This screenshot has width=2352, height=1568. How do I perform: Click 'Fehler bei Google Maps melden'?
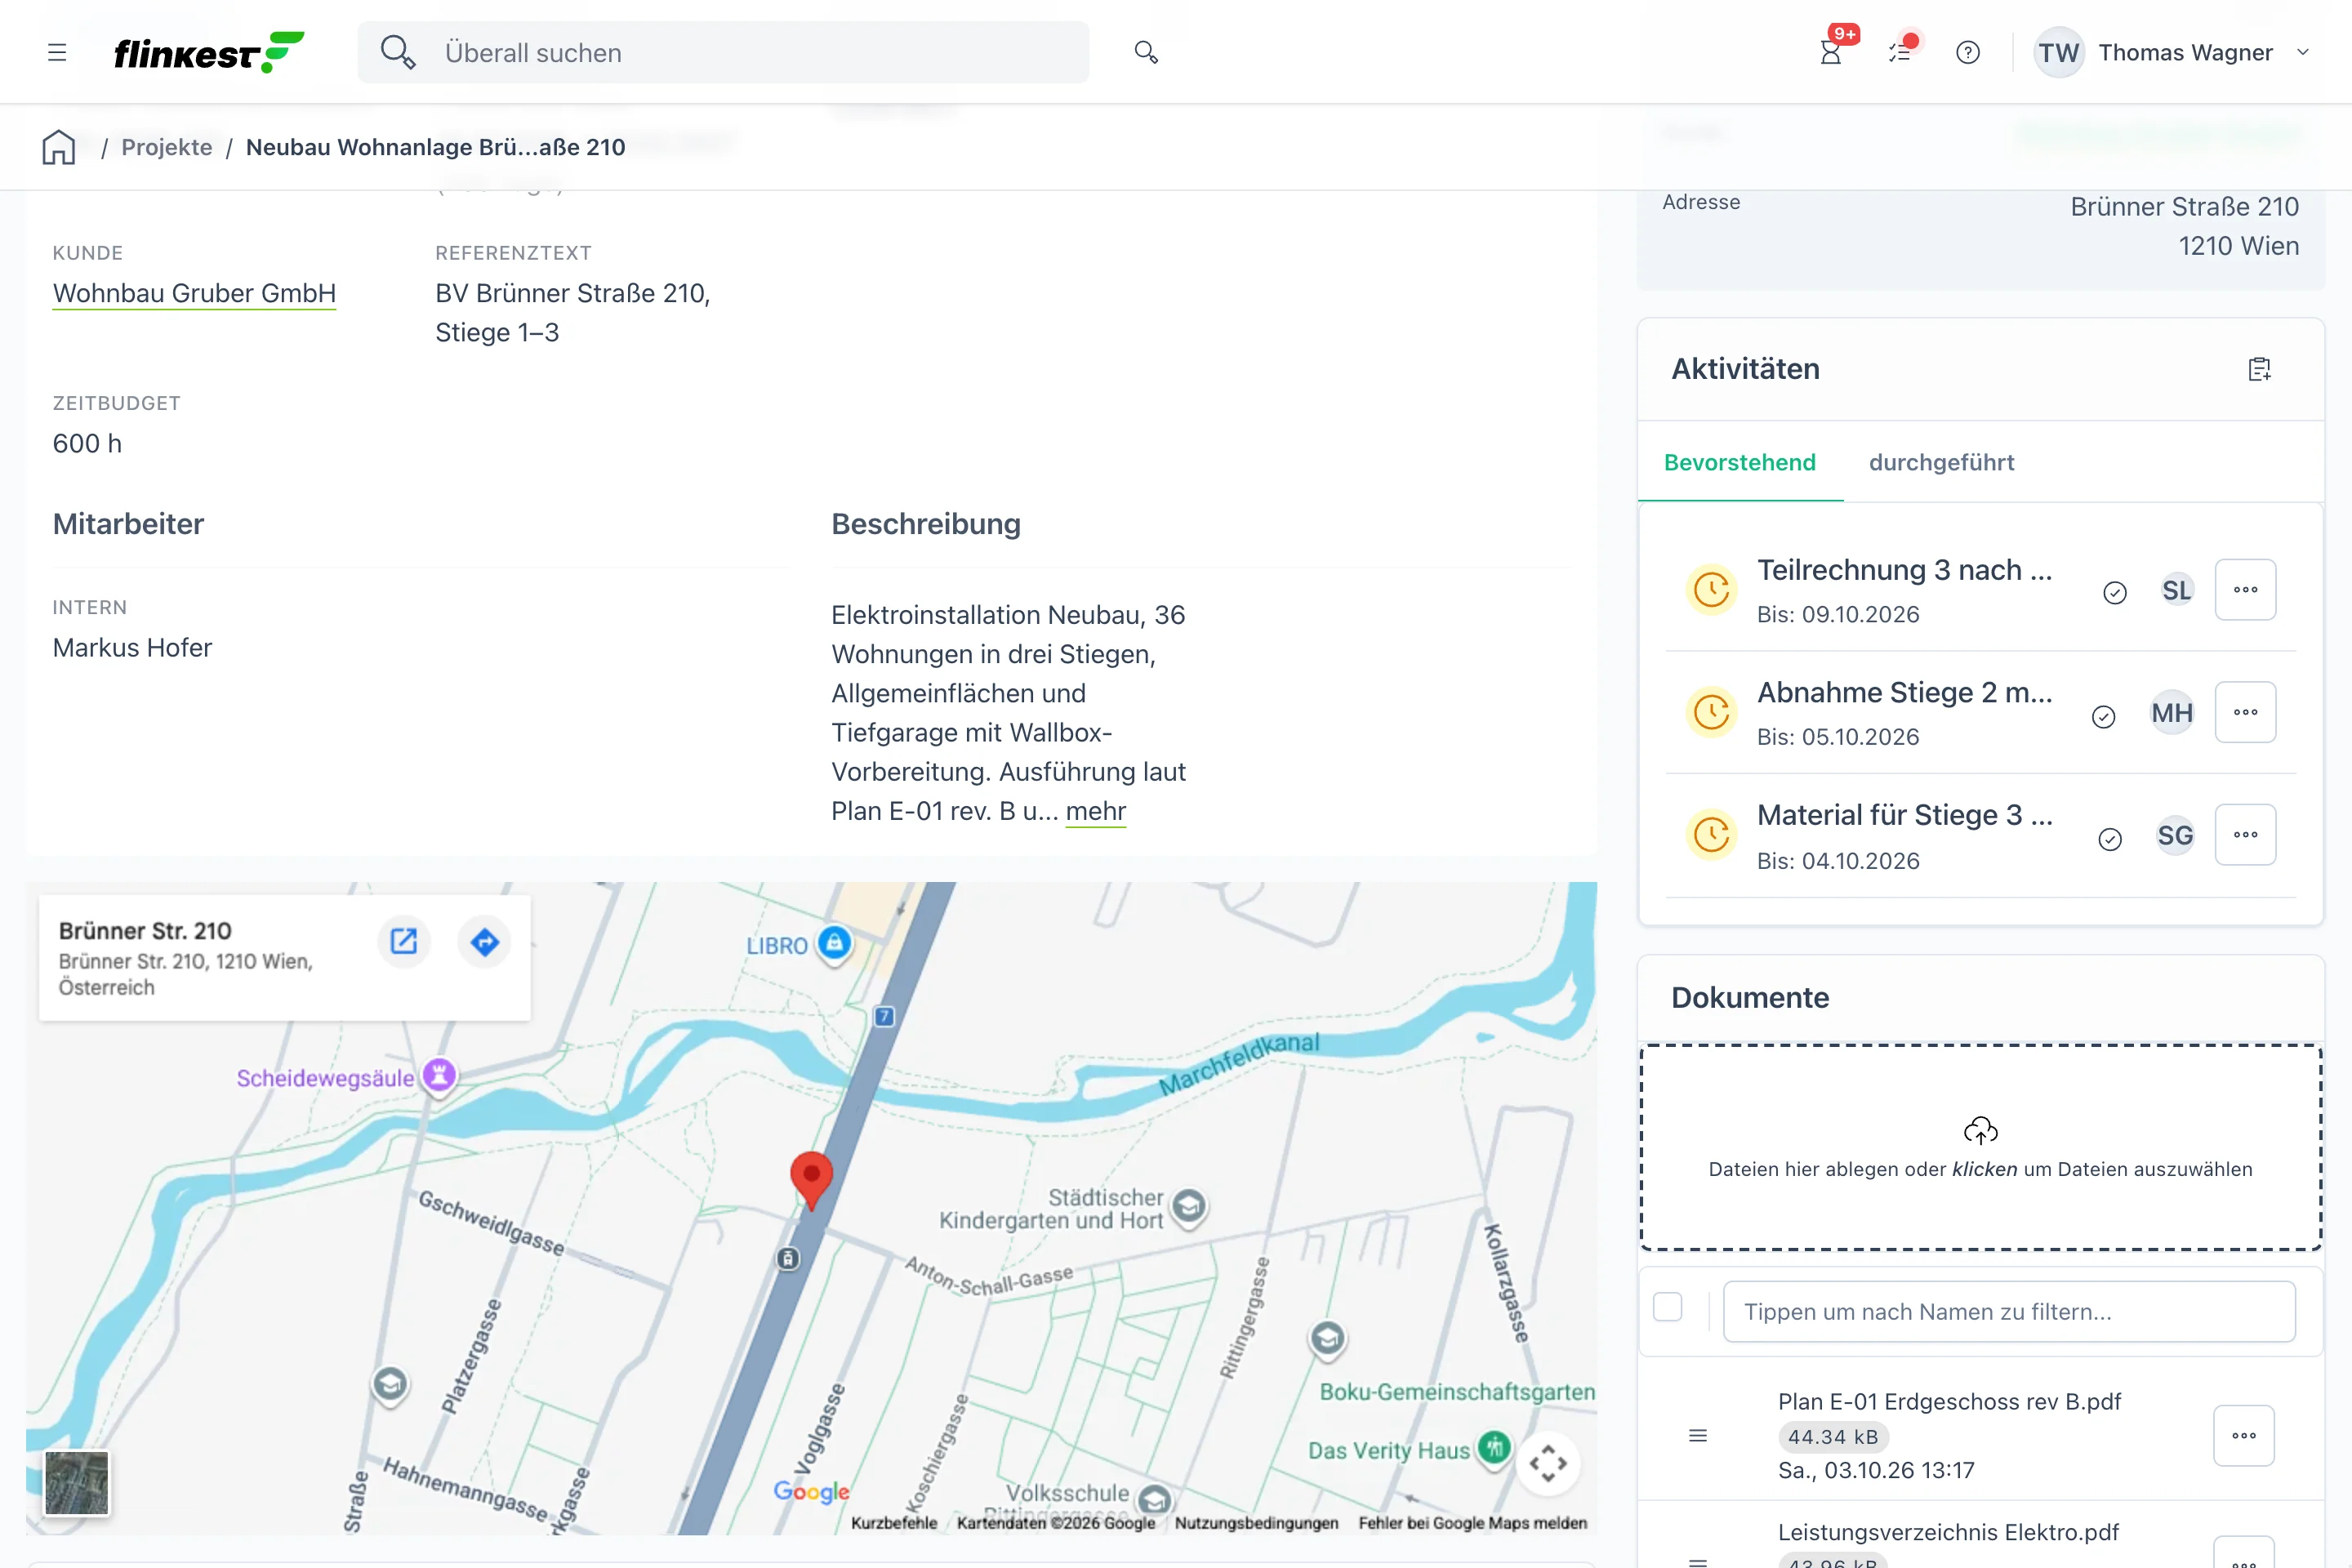pyautogui.click(x=1472, y=1522)
